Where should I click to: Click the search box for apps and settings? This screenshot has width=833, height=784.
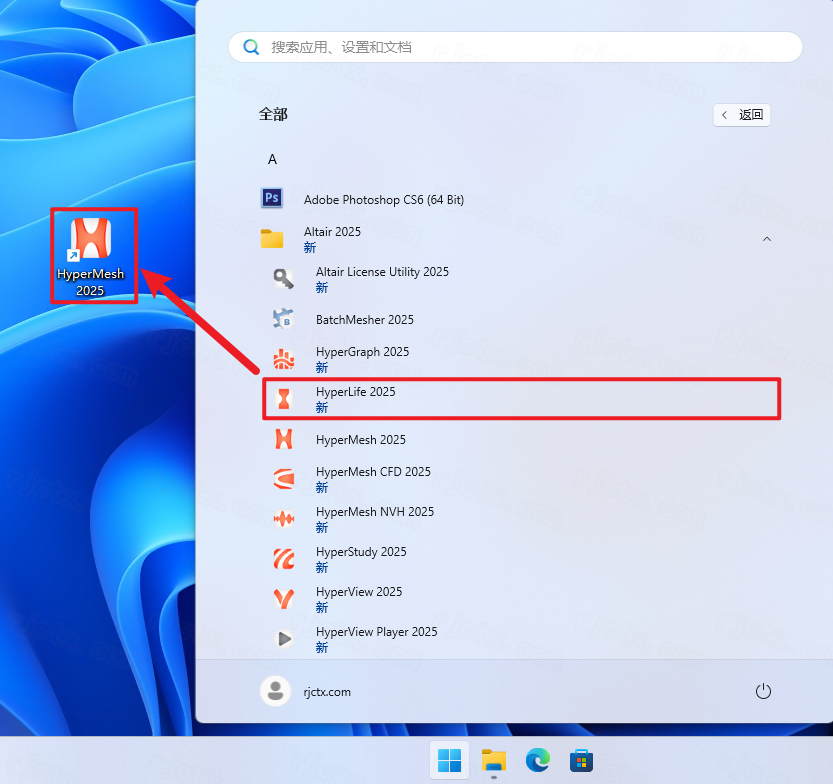515,47
